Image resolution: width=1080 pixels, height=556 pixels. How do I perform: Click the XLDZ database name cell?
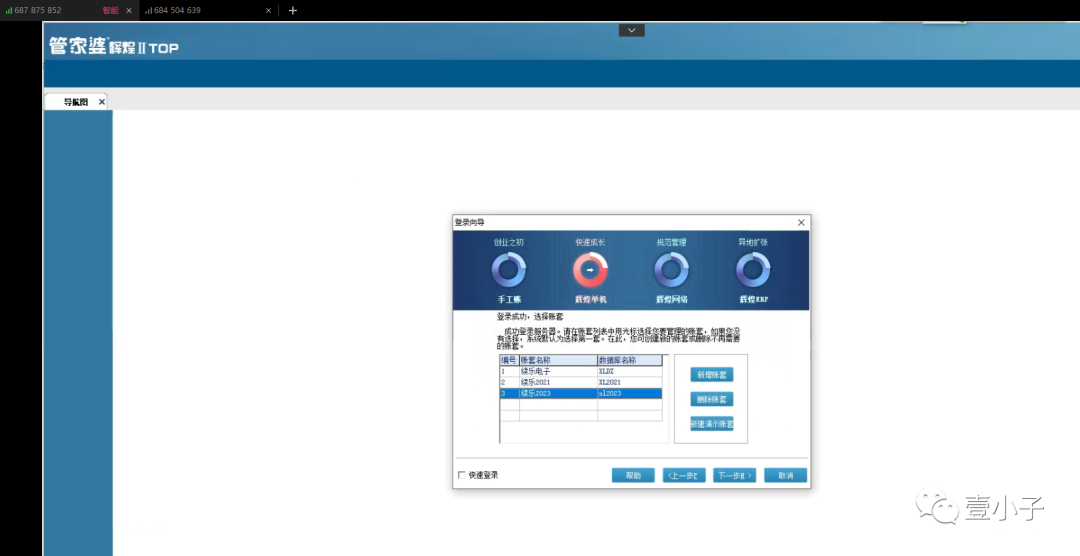(630, 371)
